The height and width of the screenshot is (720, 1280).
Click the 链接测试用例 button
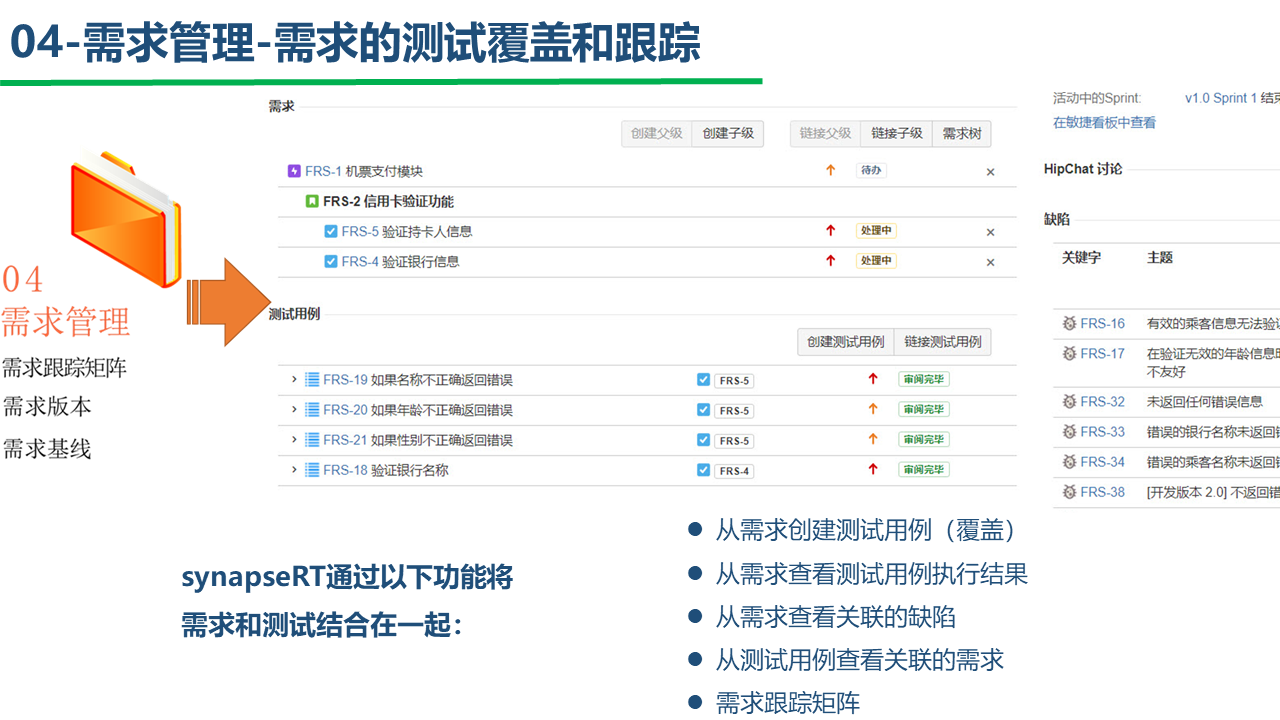point(943,341)
